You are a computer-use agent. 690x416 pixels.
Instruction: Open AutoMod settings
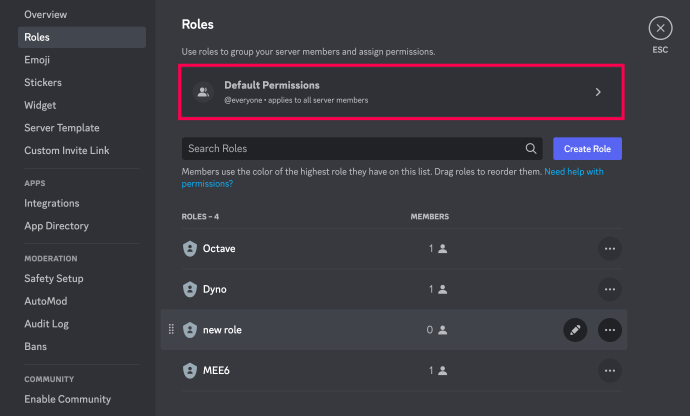(x=46, y=301)
